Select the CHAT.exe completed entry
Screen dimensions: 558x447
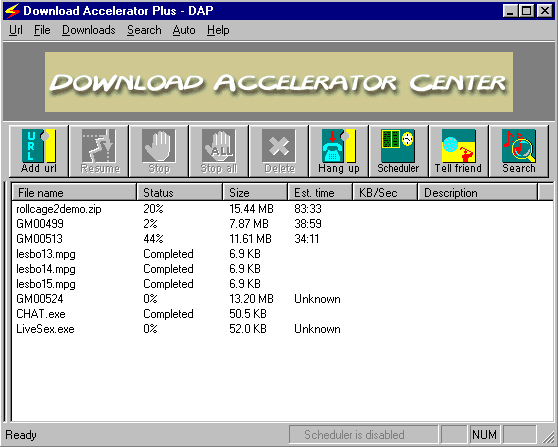(x=282, y=314)
